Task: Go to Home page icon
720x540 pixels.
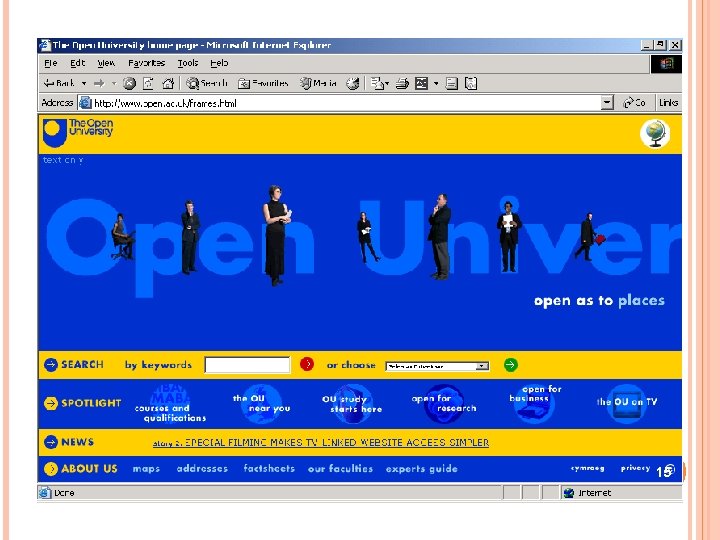Action: (x=168, y=83)
